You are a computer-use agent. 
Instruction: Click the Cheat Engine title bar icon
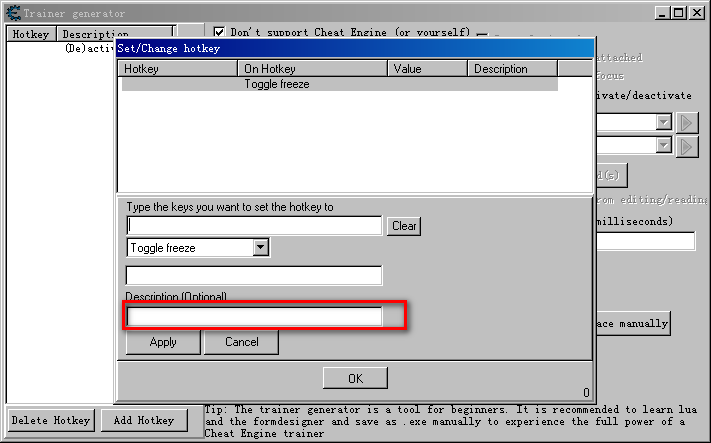coord(11,13)
